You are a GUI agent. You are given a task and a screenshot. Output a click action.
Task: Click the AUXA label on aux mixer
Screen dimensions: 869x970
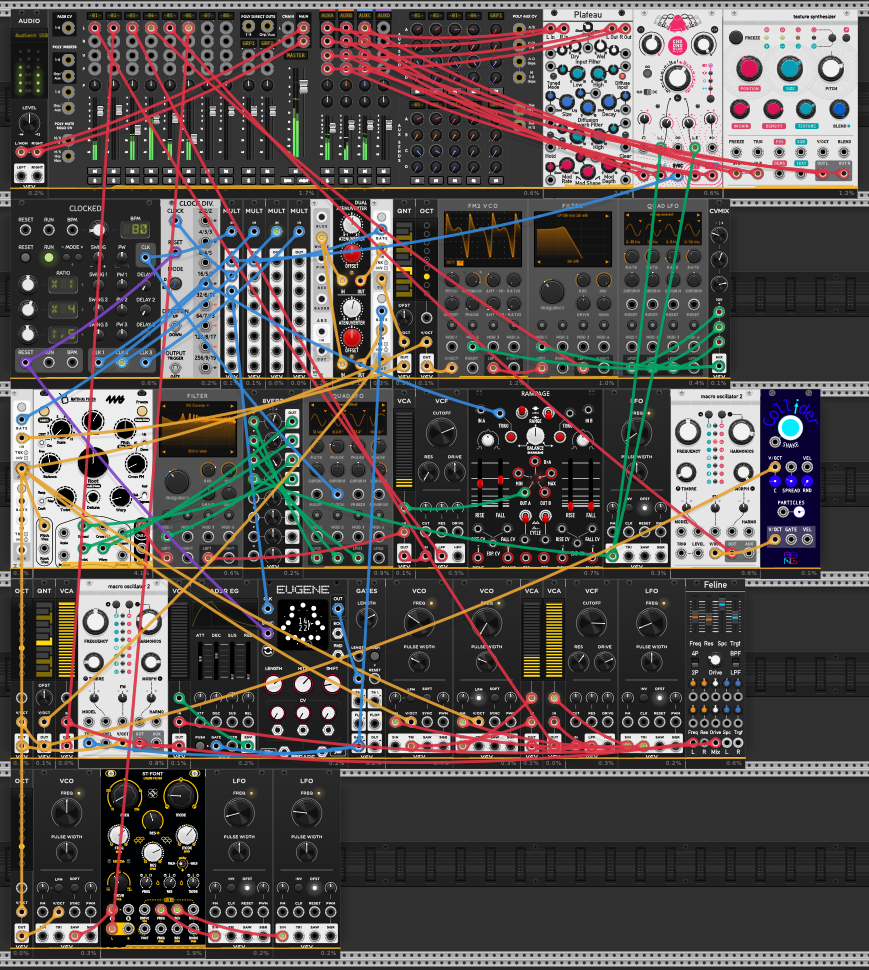click(327, 15)
